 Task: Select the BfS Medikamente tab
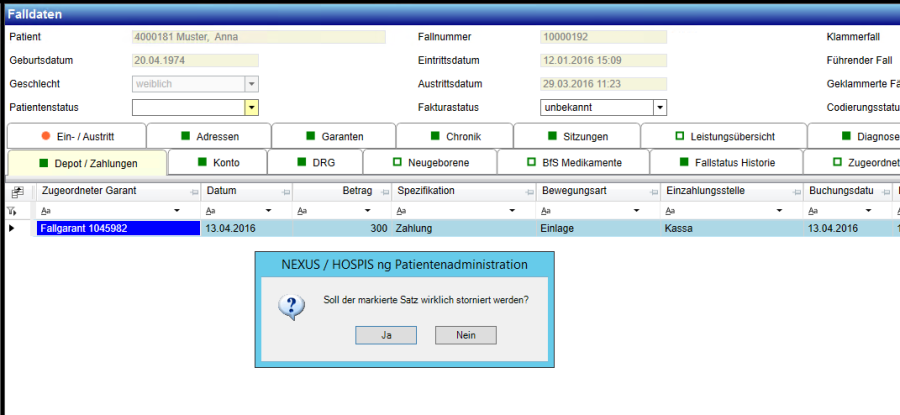coord(573,163)
